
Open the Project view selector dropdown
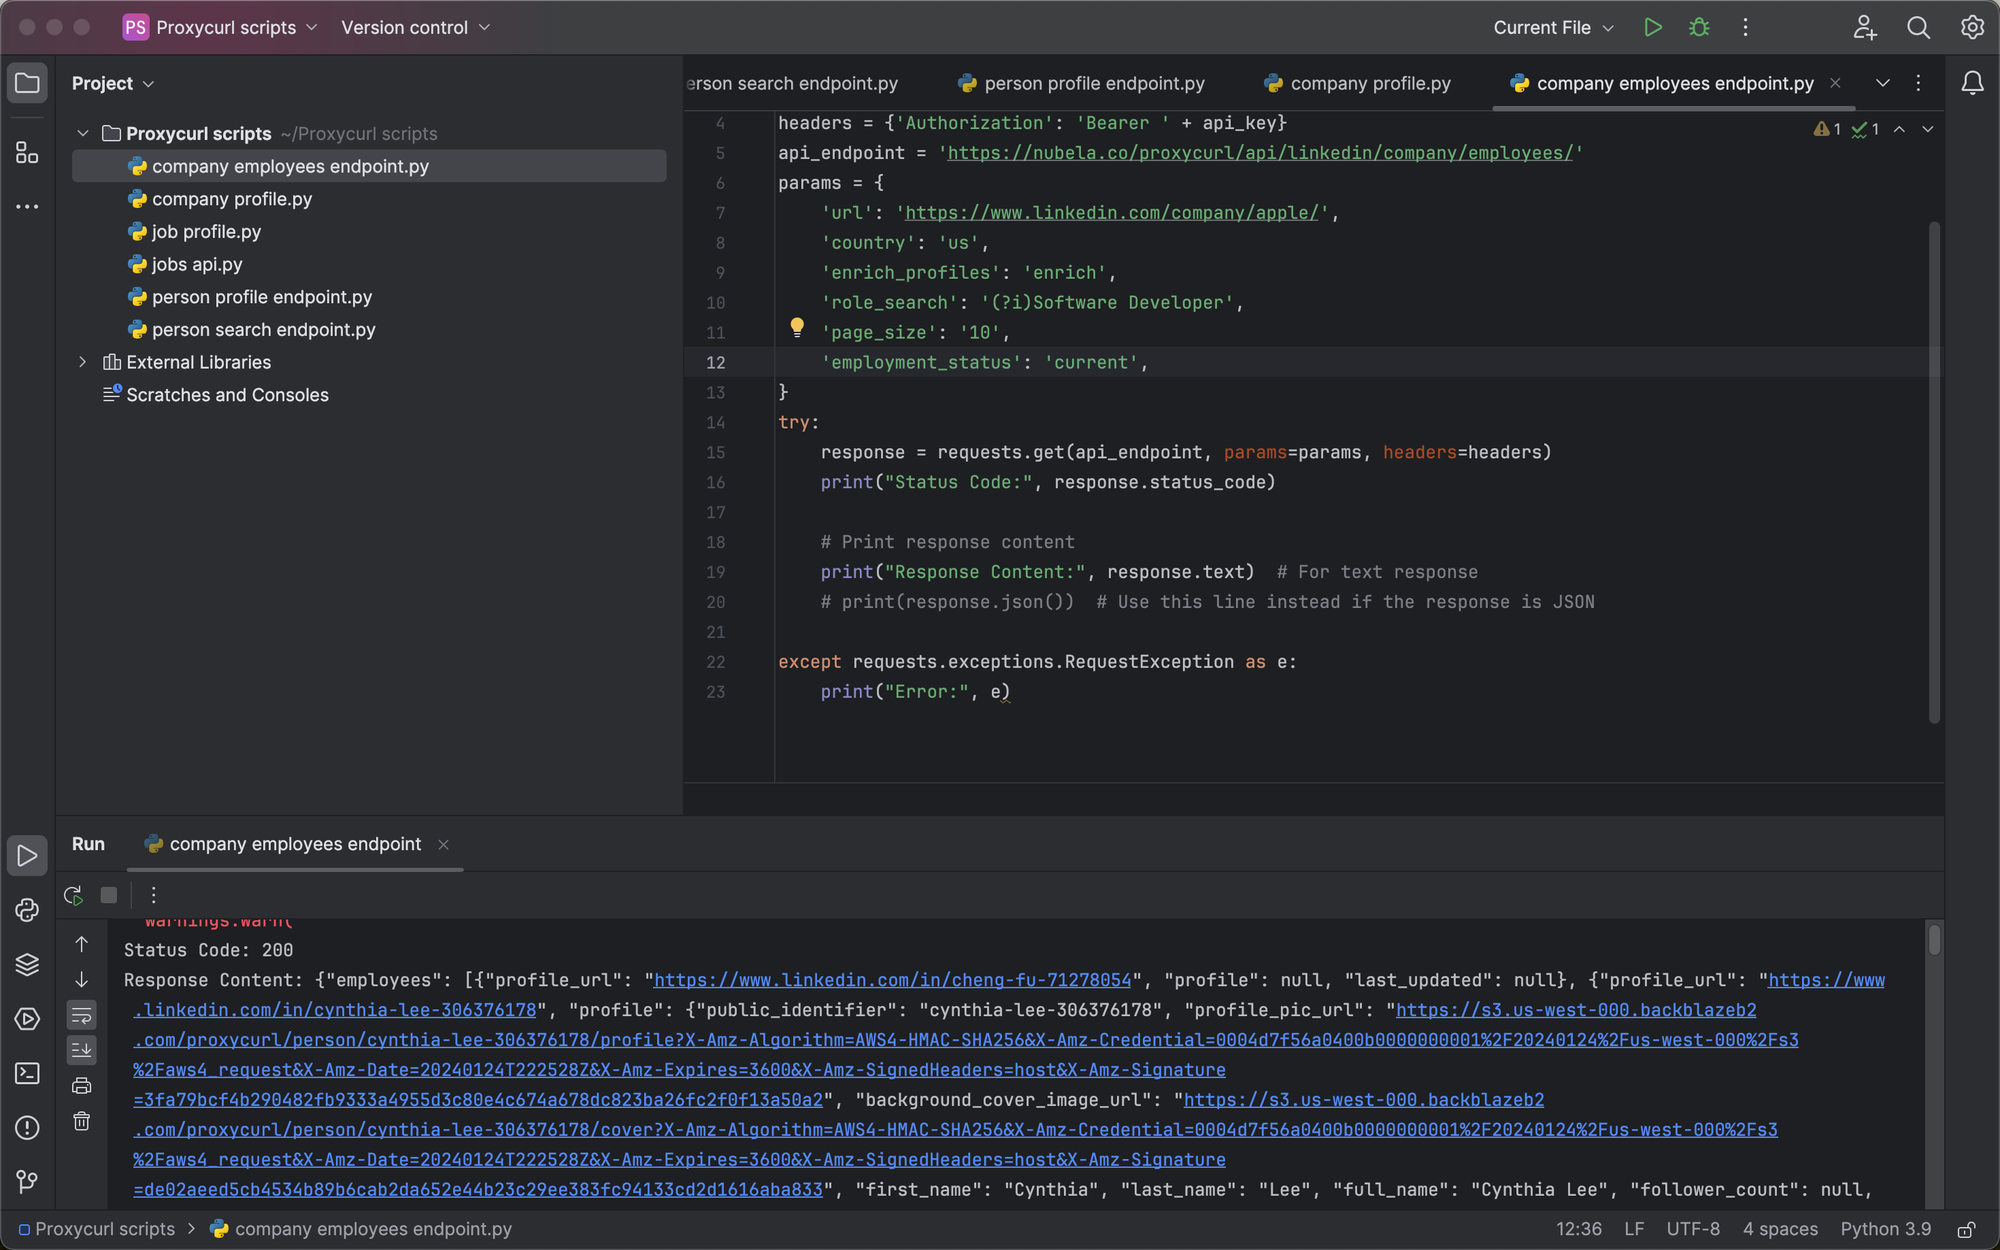pyautogui.click(x=113, y=83)
